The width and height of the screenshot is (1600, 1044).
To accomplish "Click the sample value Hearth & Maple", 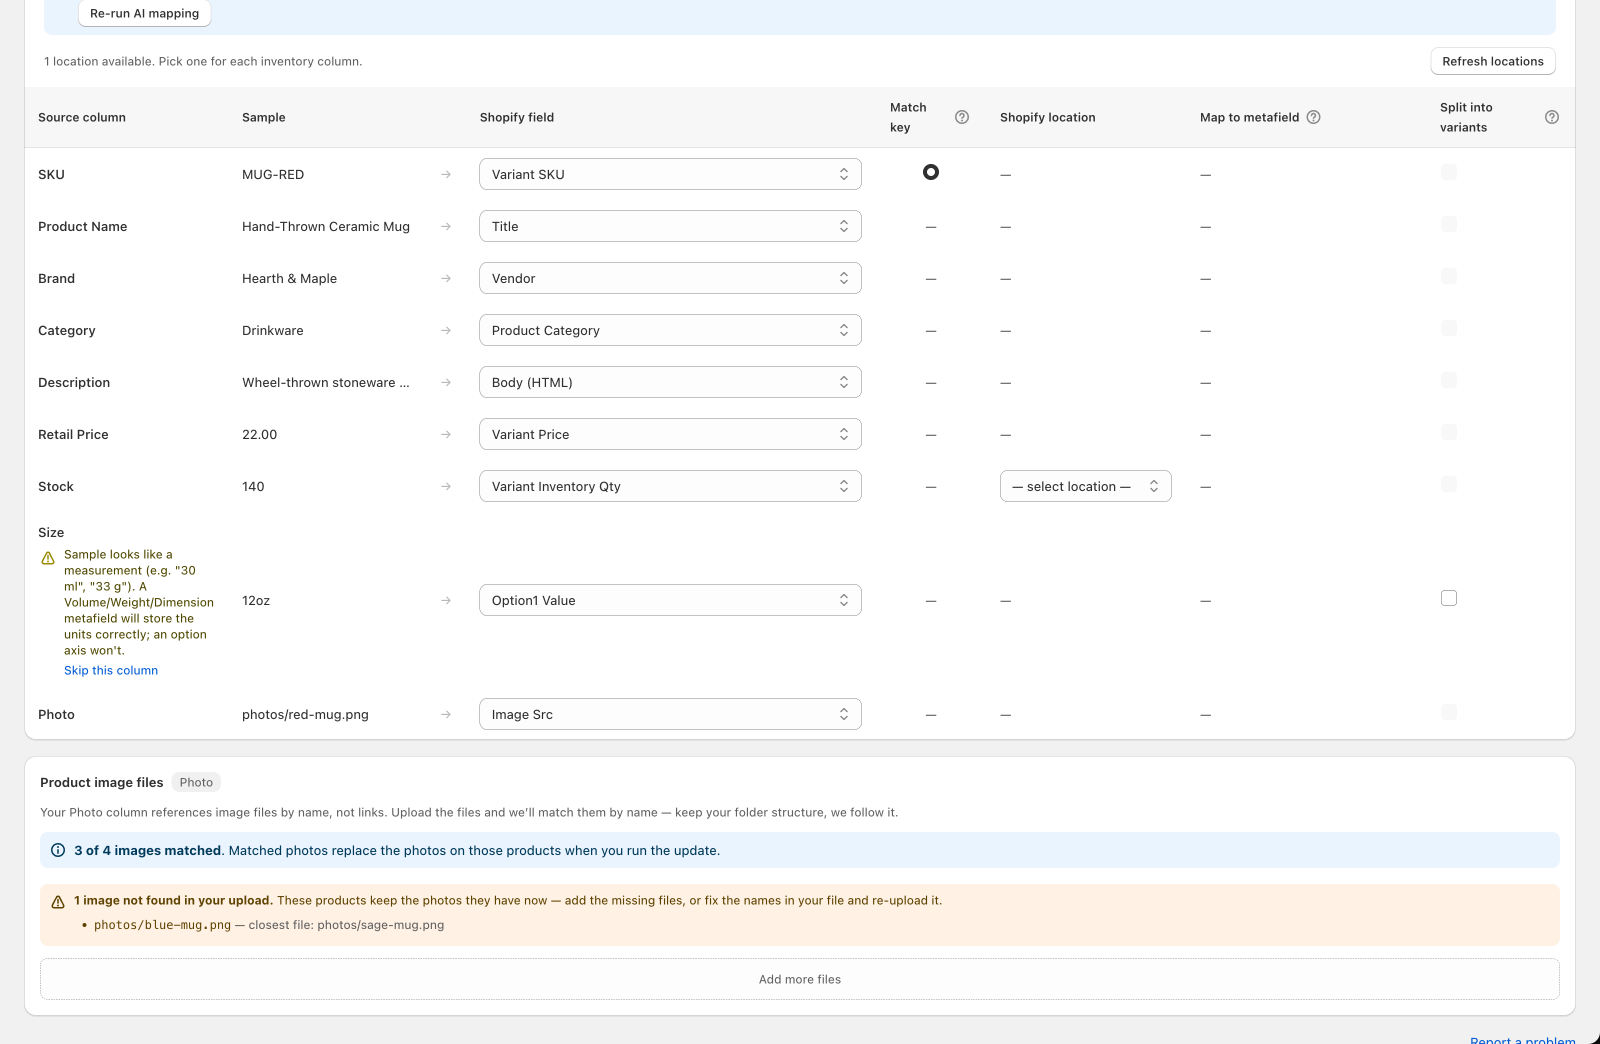I will [289, 278].
